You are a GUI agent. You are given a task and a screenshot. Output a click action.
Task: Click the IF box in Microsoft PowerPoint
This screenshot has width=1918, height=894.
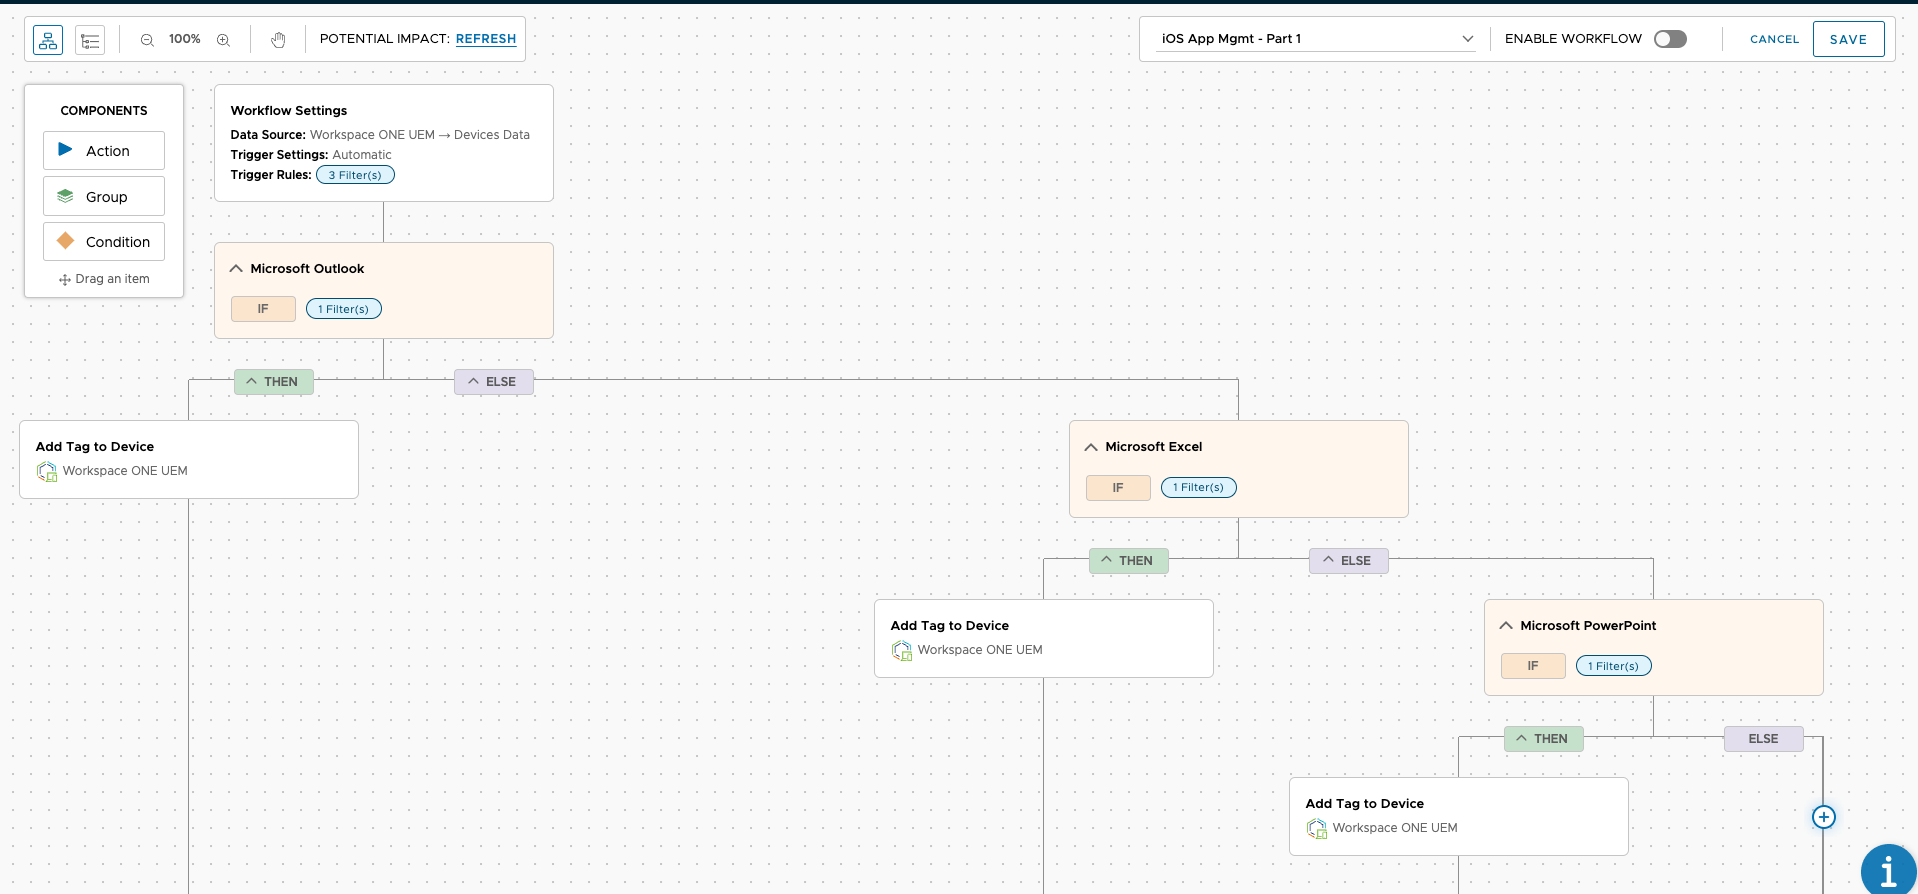point(1533,666)
